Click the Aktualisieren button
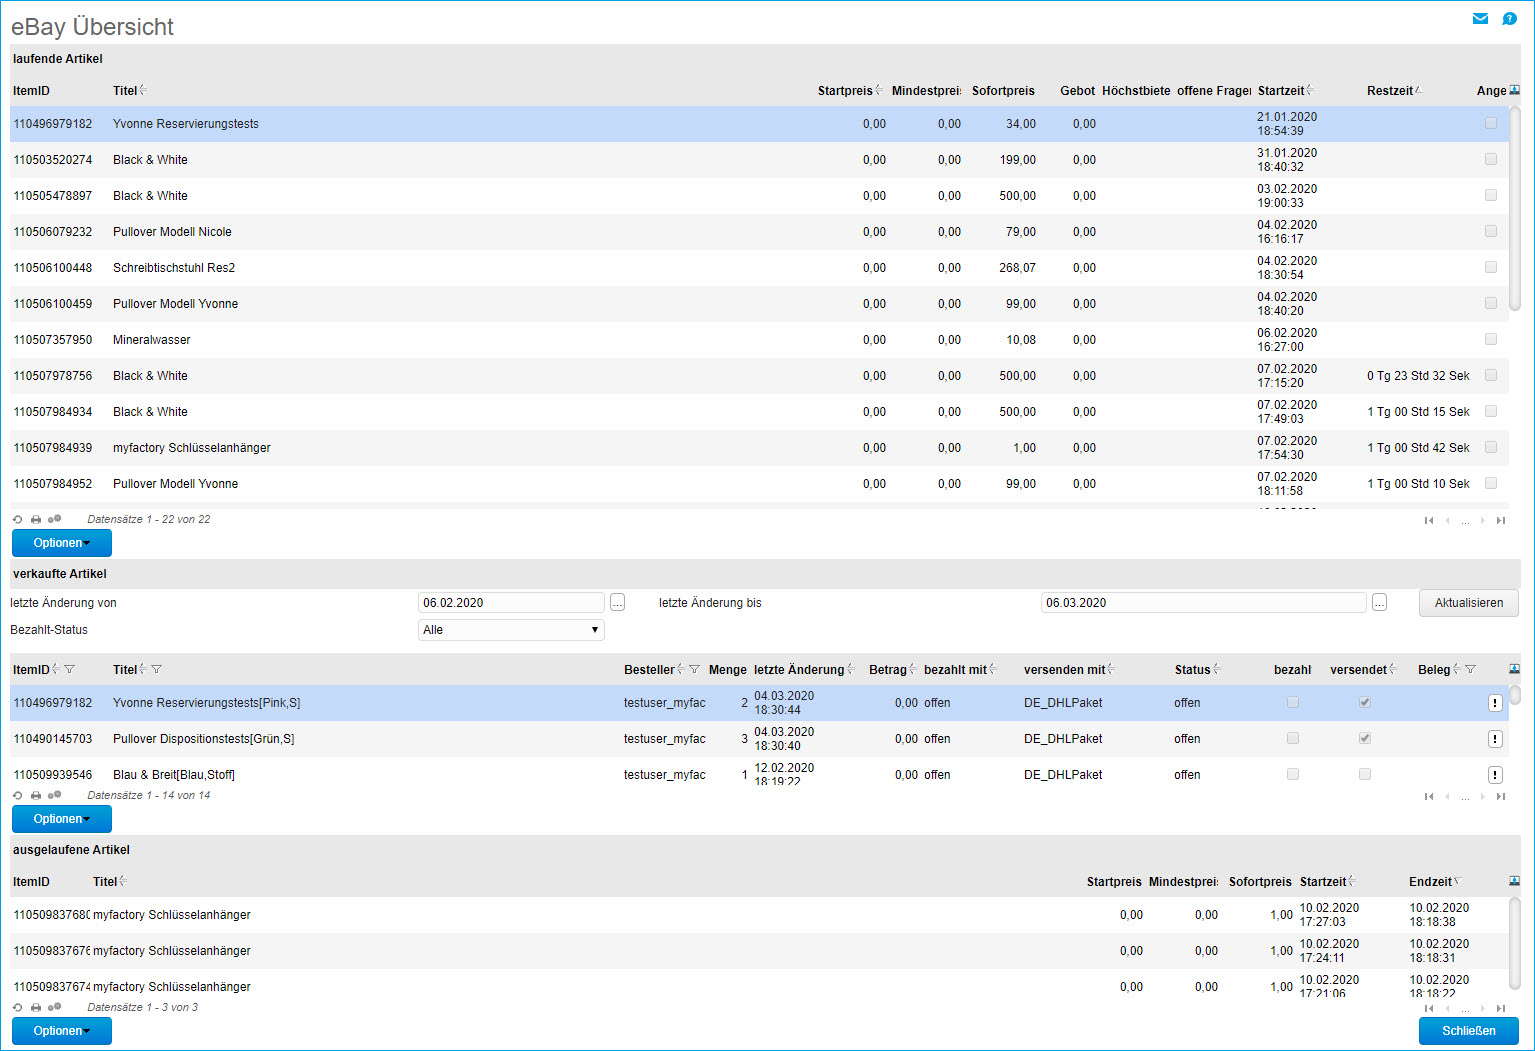The width and height of the screenshot is (1535, 1051). (x=1468, y=603)
